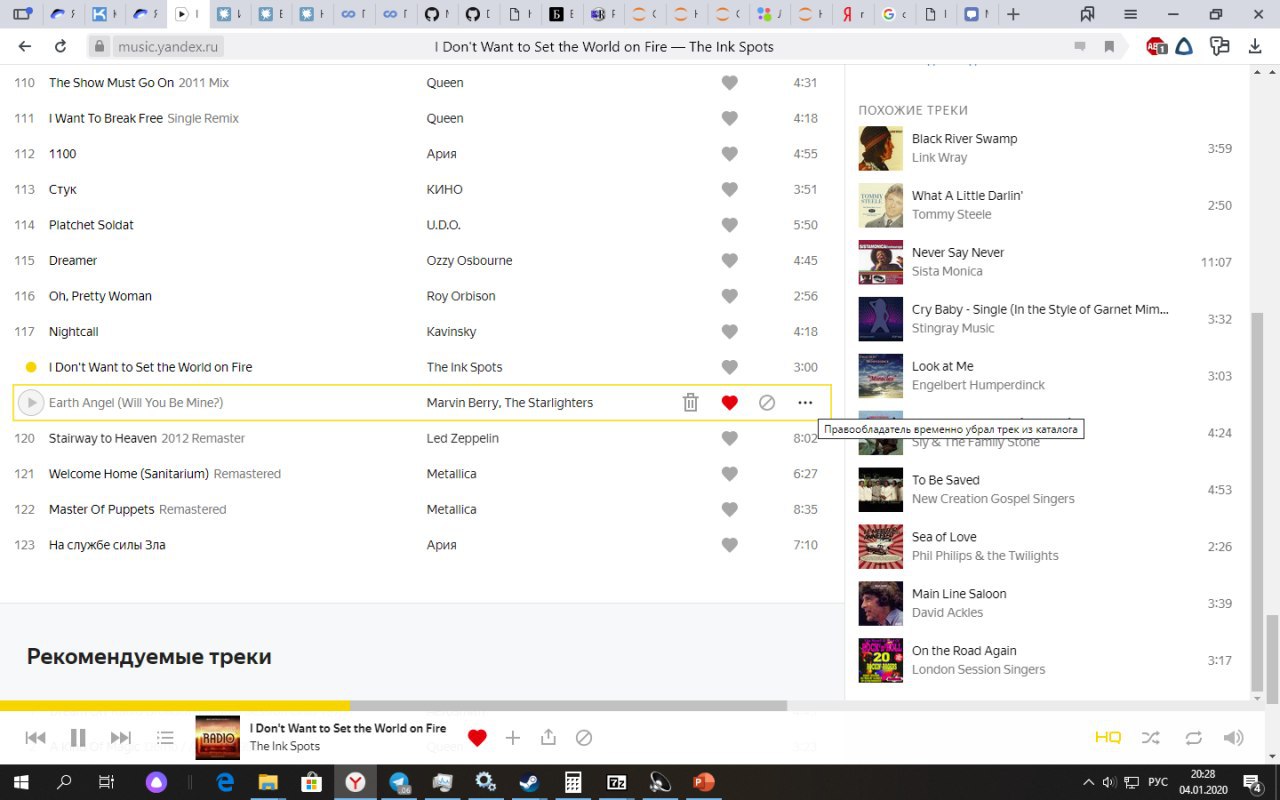1280x800 pixels.
Task: Open Queen artist link for The Show Must Go On
Action: (x=445, y=83)
